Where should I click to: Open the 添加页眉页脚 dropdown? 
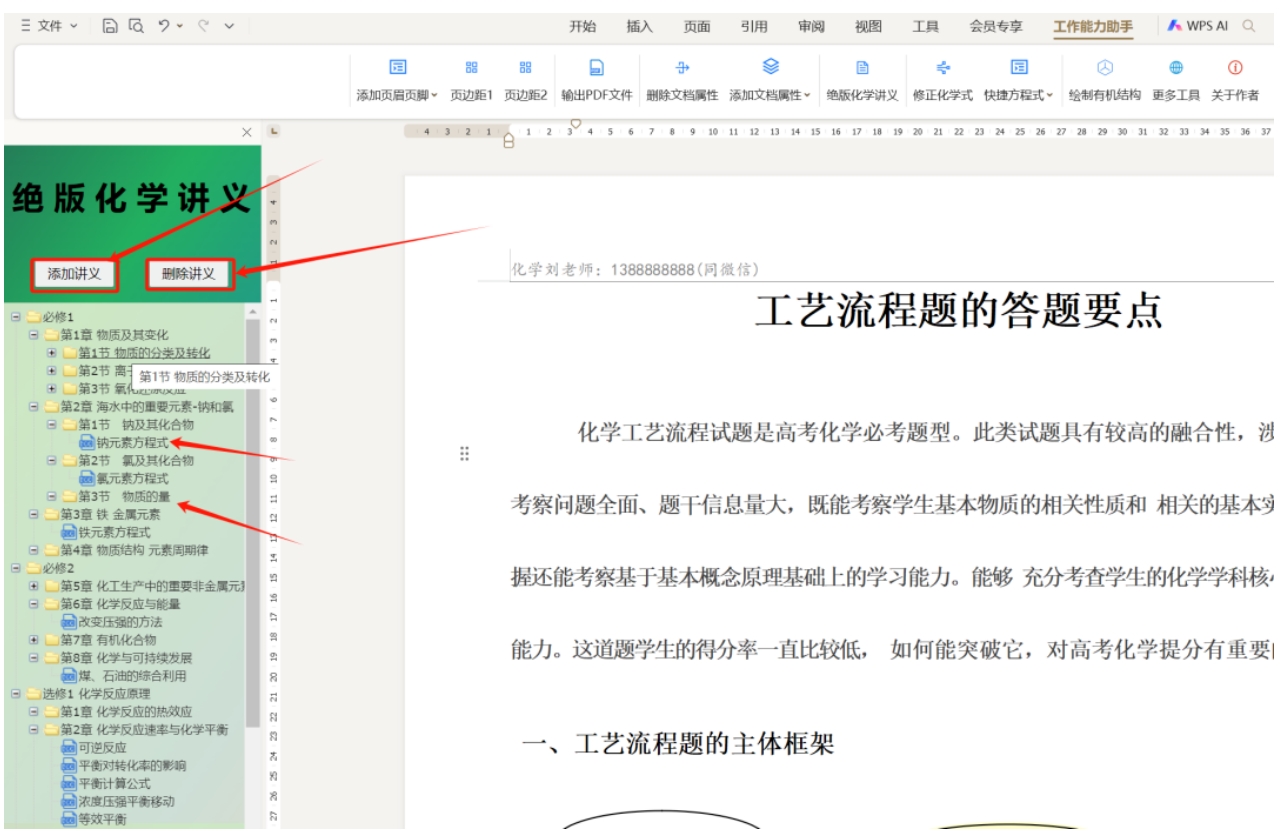pos(397,95)
